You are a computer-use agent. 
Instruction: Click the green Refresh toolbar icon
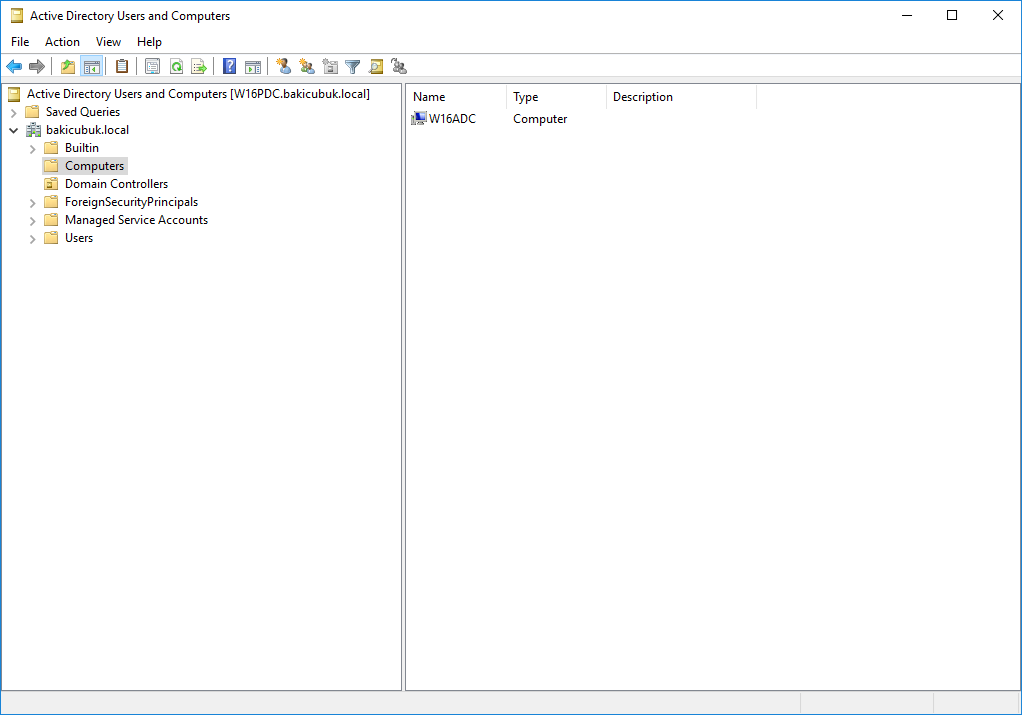(176, 66)
